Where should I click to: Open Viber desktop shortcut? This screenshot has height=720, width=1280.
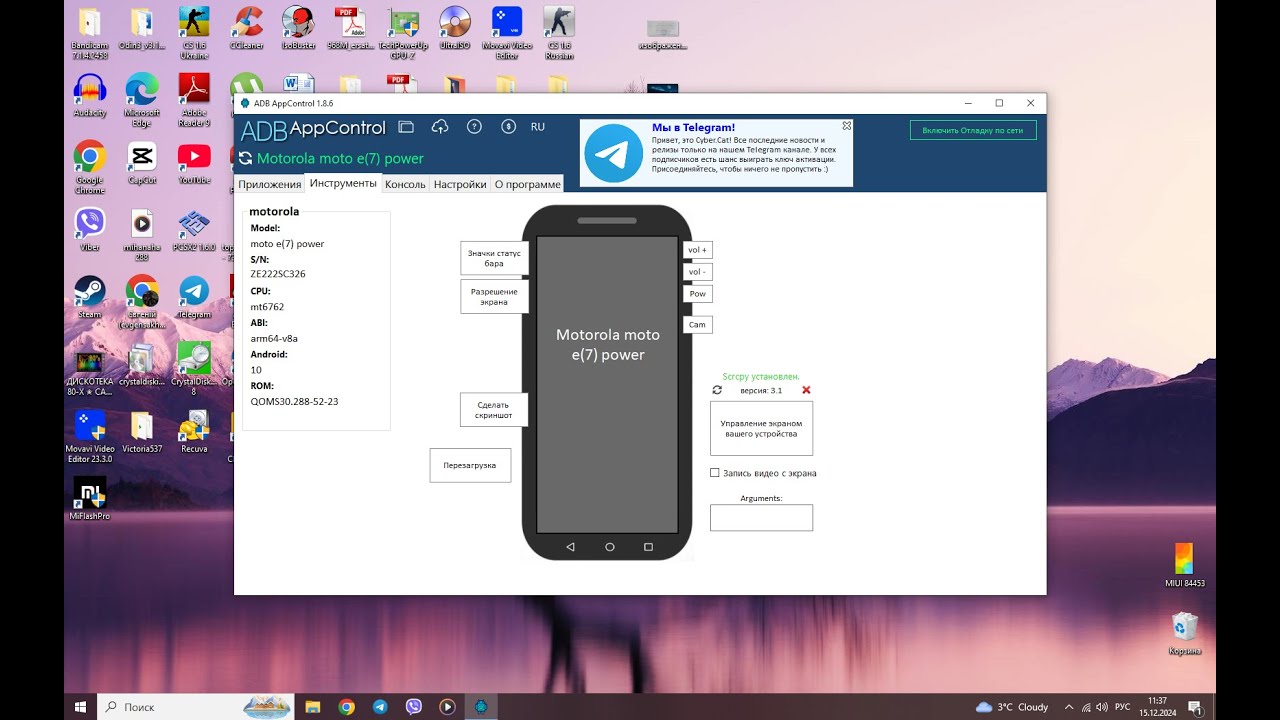tap(90, 231)
